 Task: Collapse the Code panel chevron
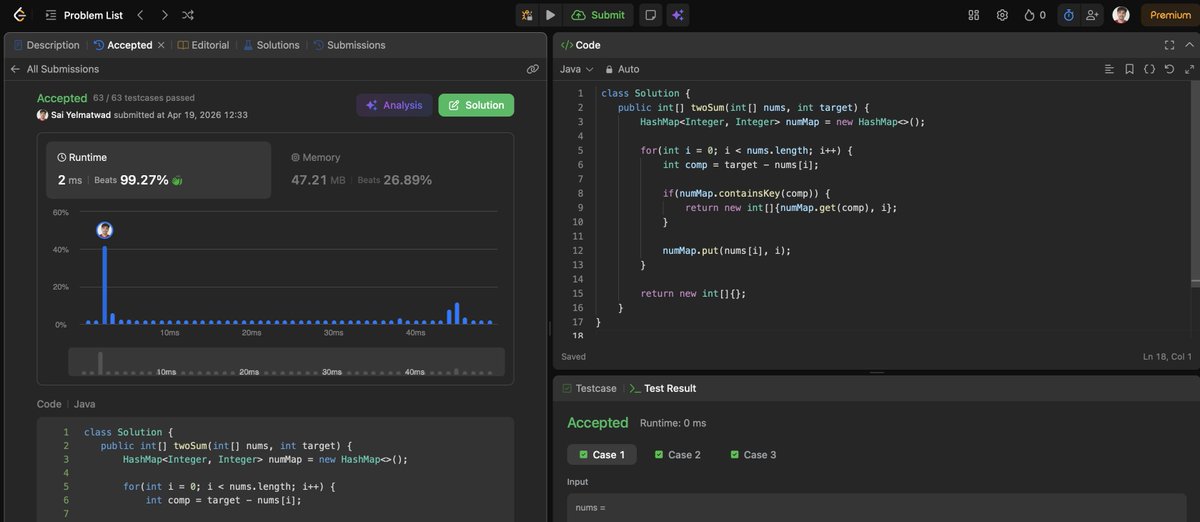(1189, 45)
